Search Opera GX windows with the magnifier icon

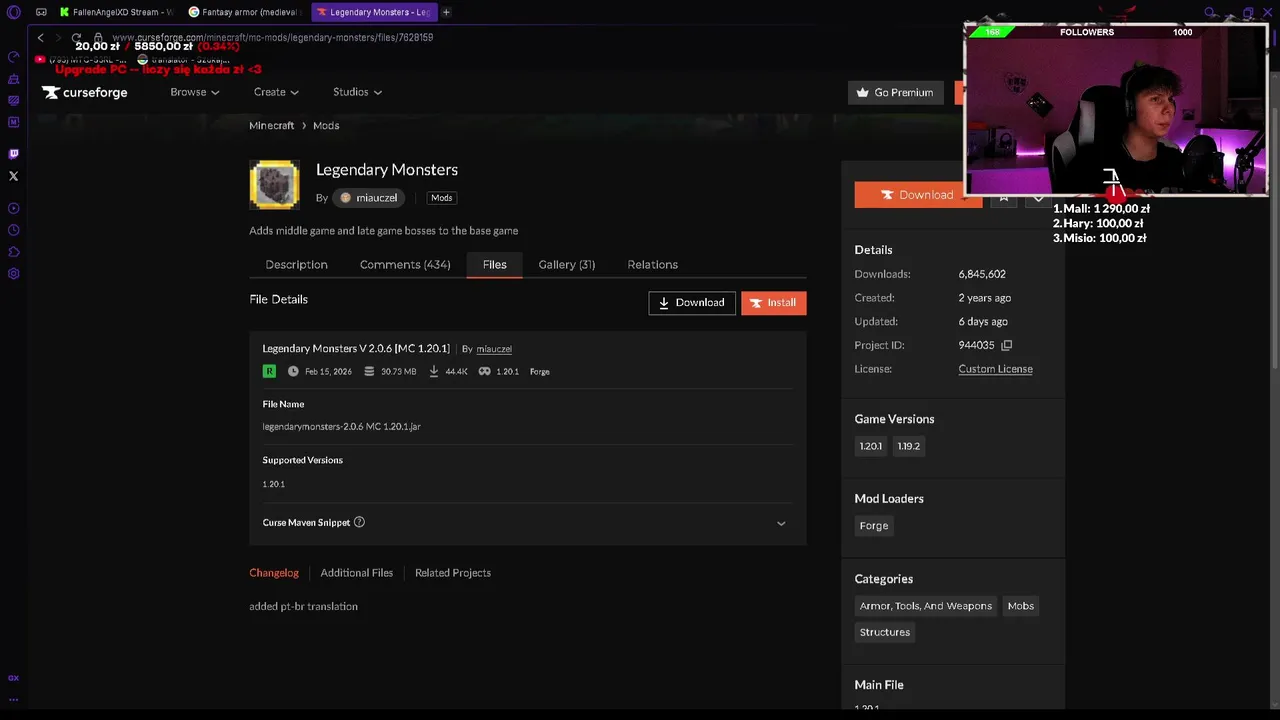tap(1210, 13)
